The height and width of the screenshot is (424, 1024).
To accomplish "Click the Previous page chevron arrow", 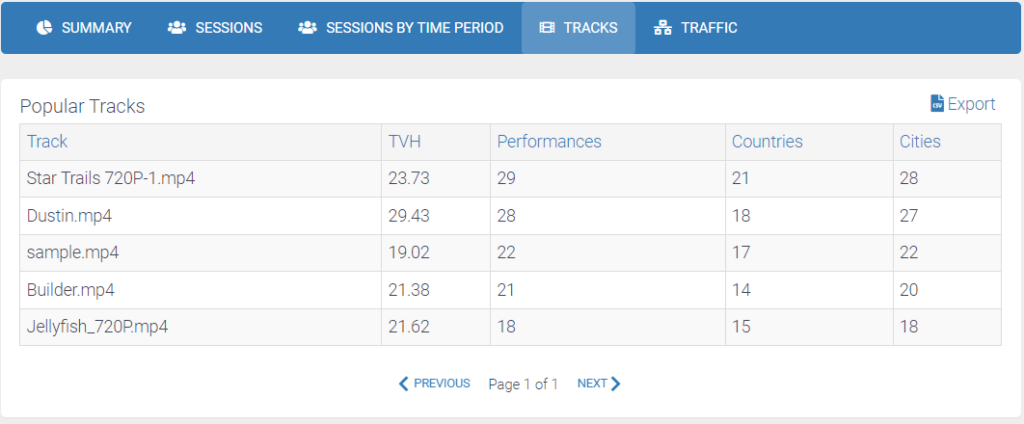I will click(x=404, y=383).
